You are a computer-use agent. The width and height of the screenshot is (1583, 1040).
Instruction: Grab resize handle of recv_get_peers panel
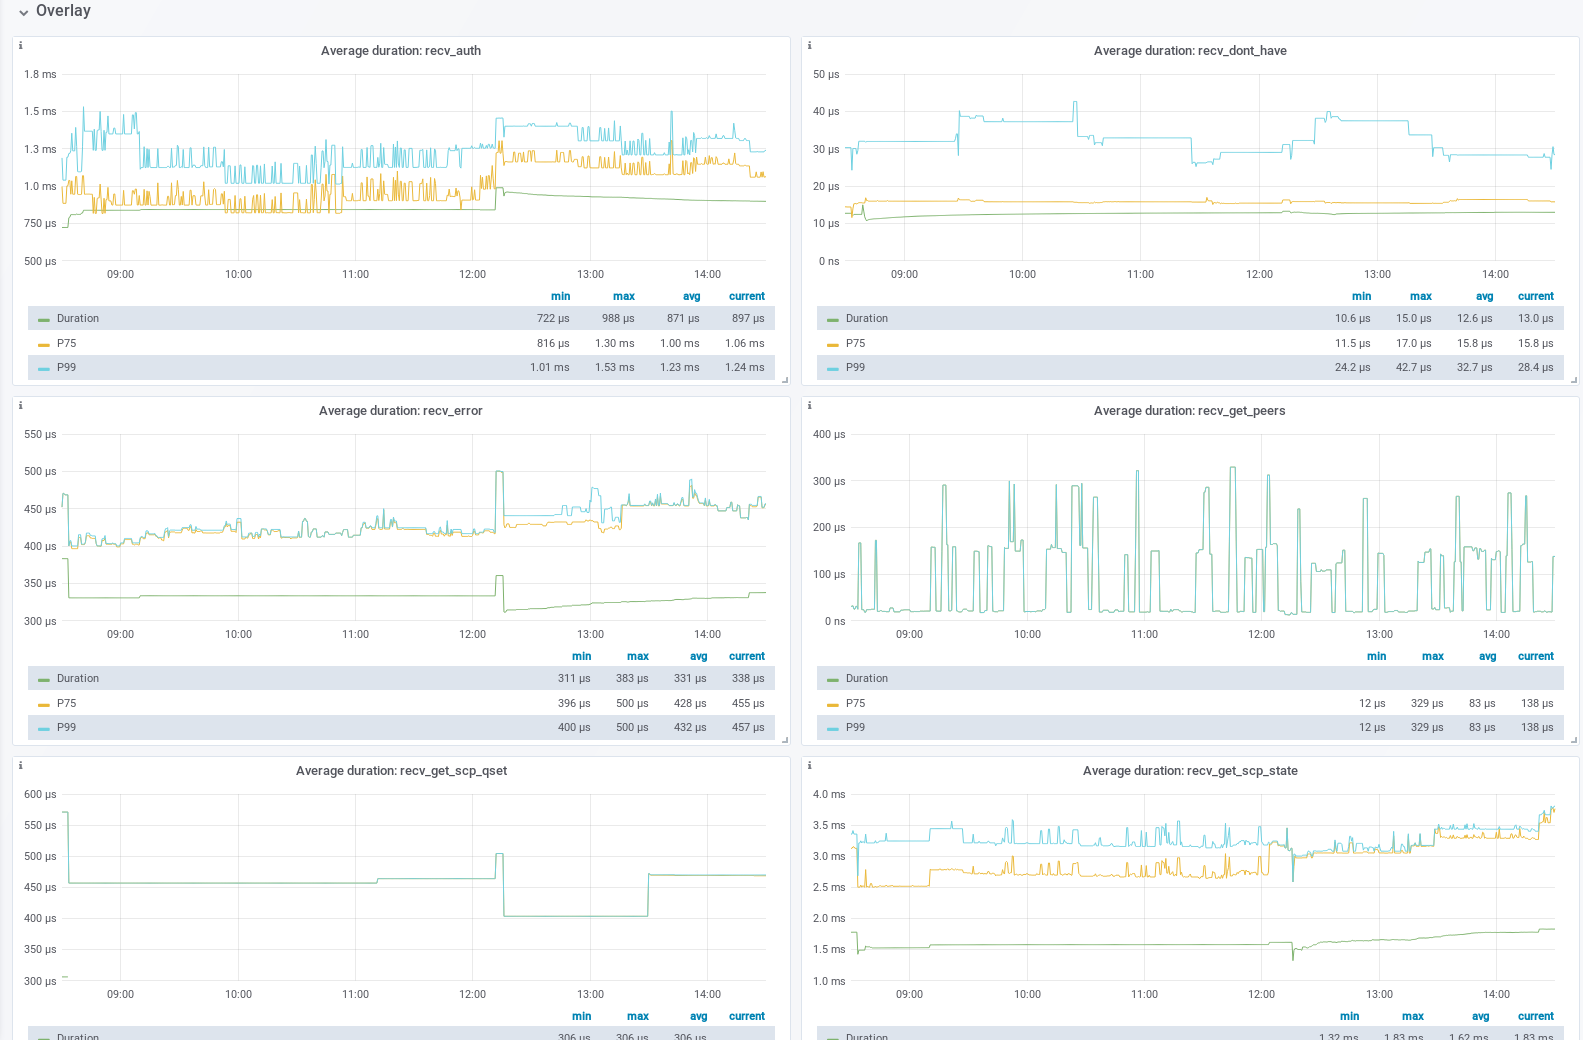coord(1574,740)
